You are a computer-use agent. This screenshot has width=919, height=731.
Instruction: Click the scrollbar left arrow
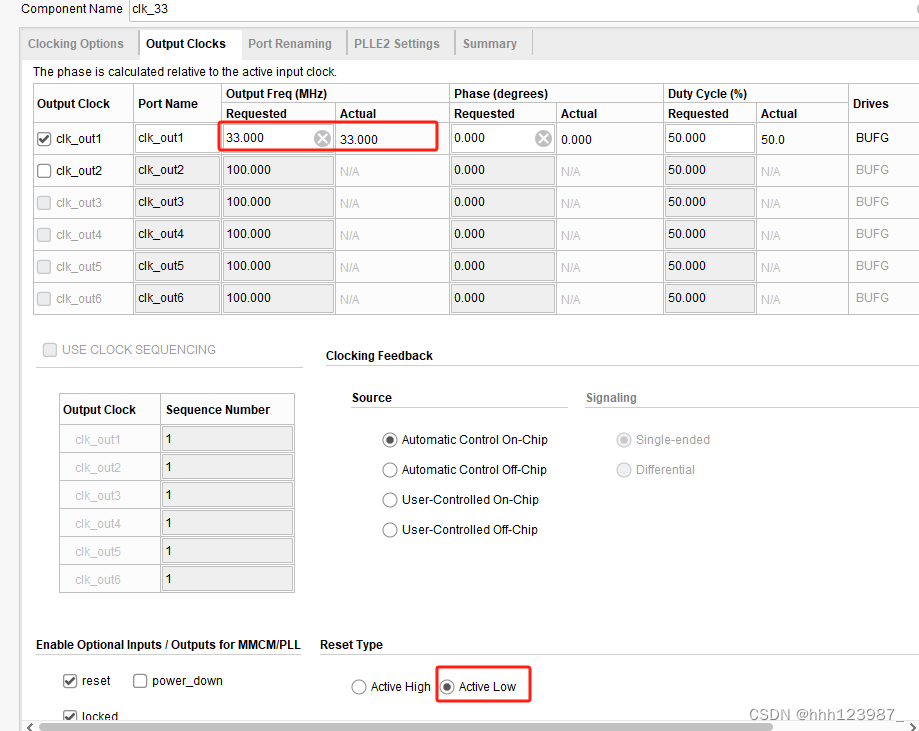29,727
